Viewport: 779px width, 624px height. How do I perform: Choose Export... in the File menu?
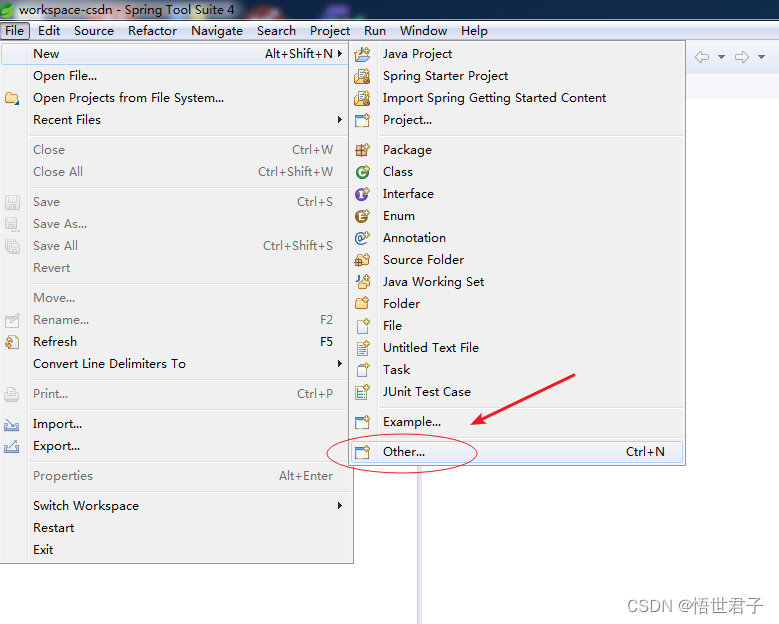(x=174, y=446)
